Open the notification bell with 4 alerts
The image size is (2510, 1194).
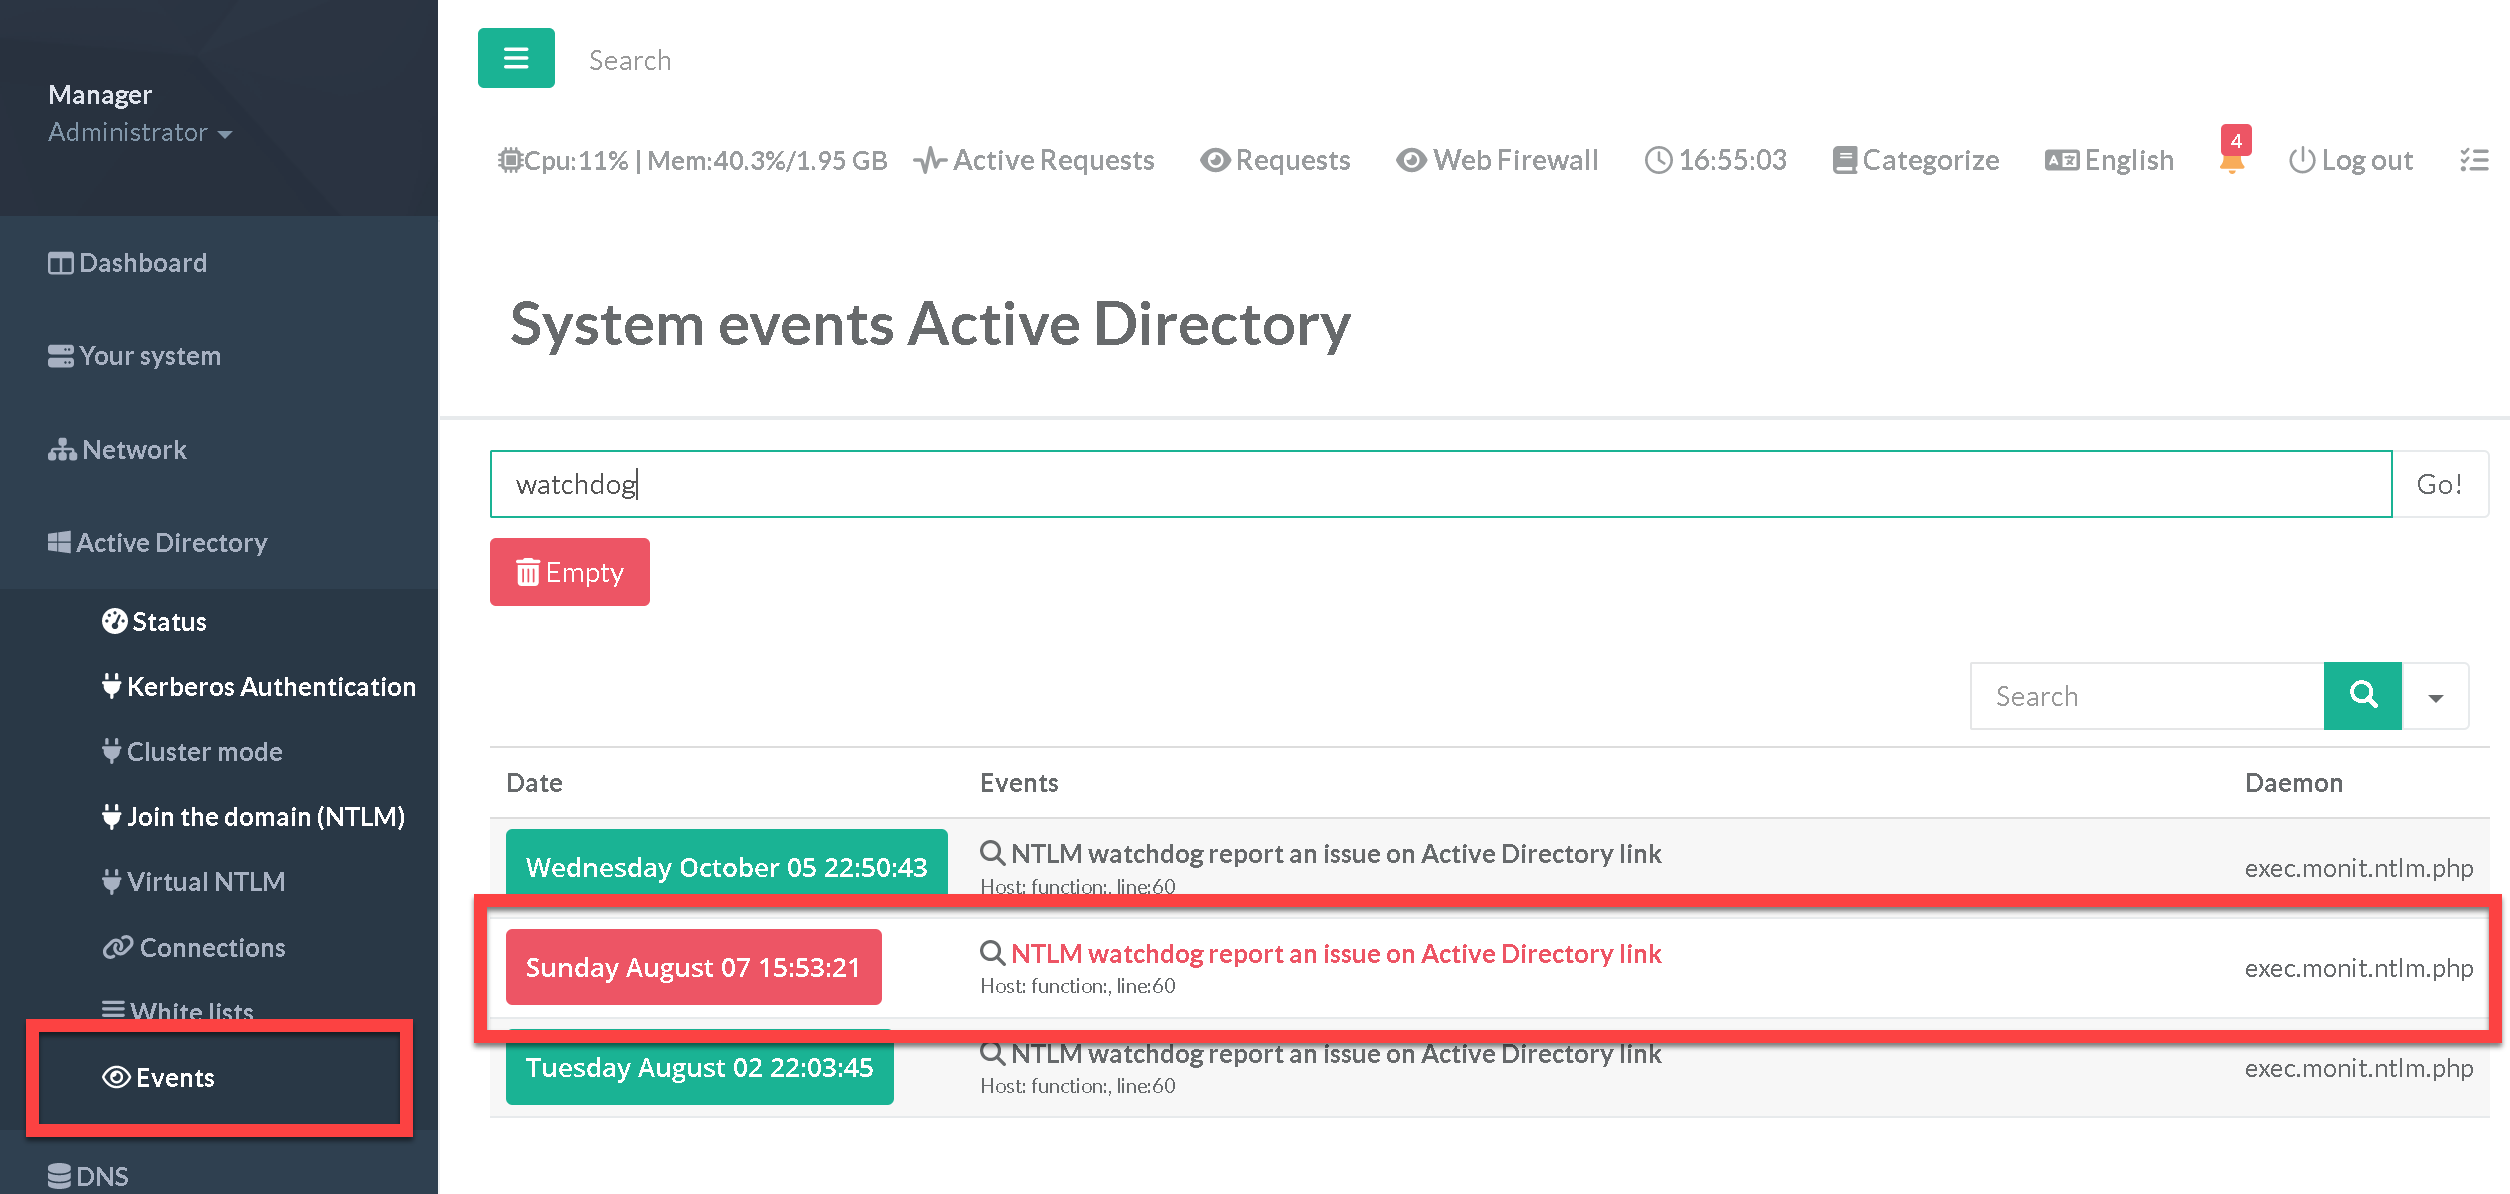2232,155
